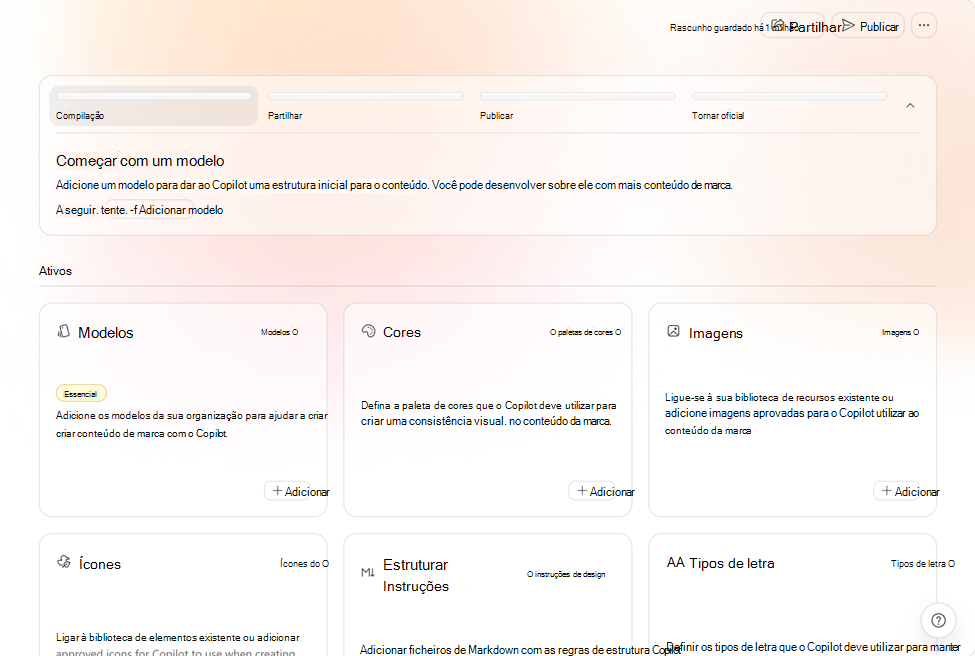975x656 pixels.
Task: Click the paletas de cores count label
Action: pyautogui.click(x=585, y=332)
